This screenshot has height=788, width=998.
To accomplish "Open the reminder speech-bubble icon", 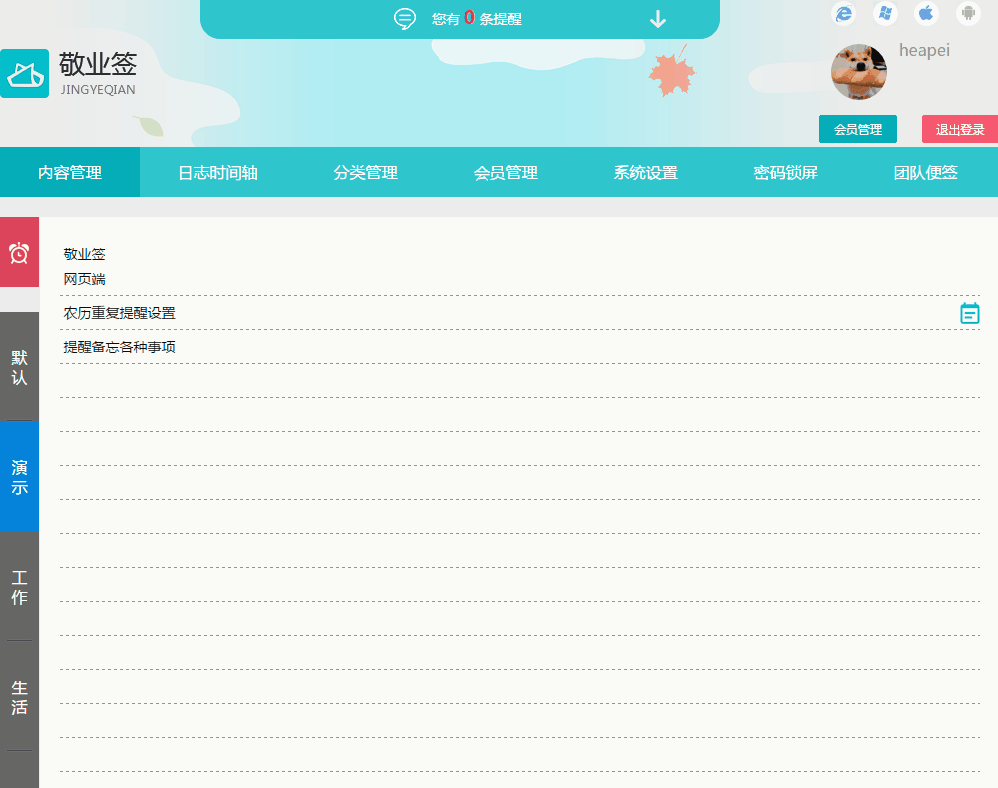I will [x=405, y=18].
